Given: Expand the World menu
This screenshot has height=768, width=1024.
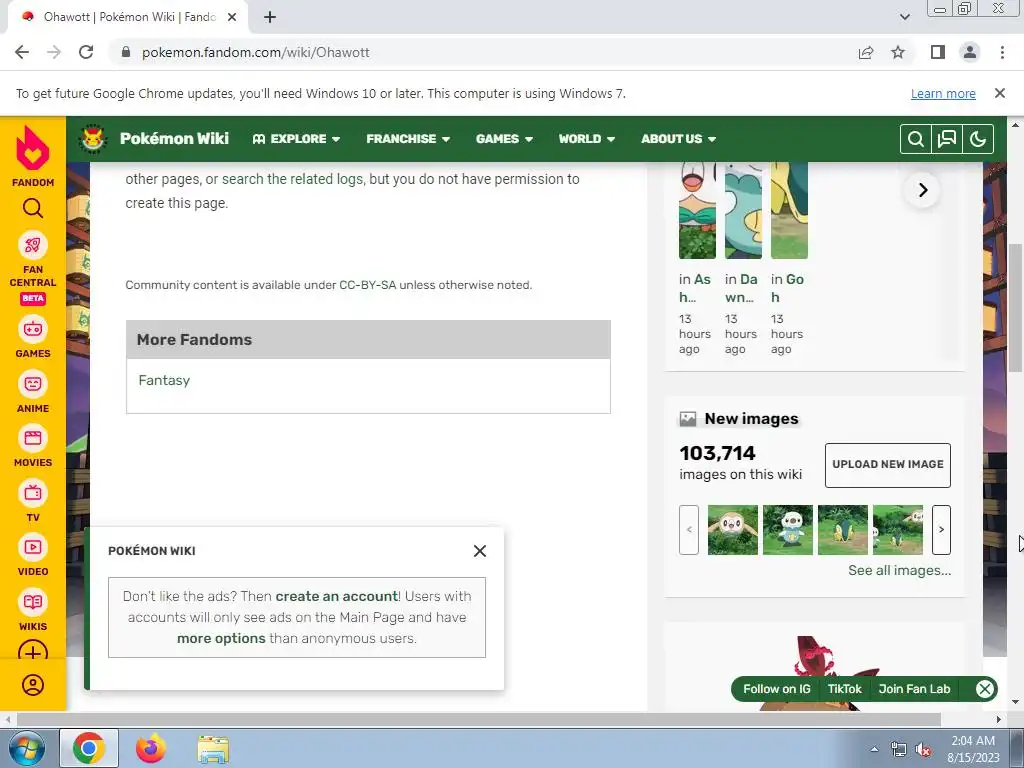Looking at the screenshot, I should pyautogui.click(x=586, y=138).
